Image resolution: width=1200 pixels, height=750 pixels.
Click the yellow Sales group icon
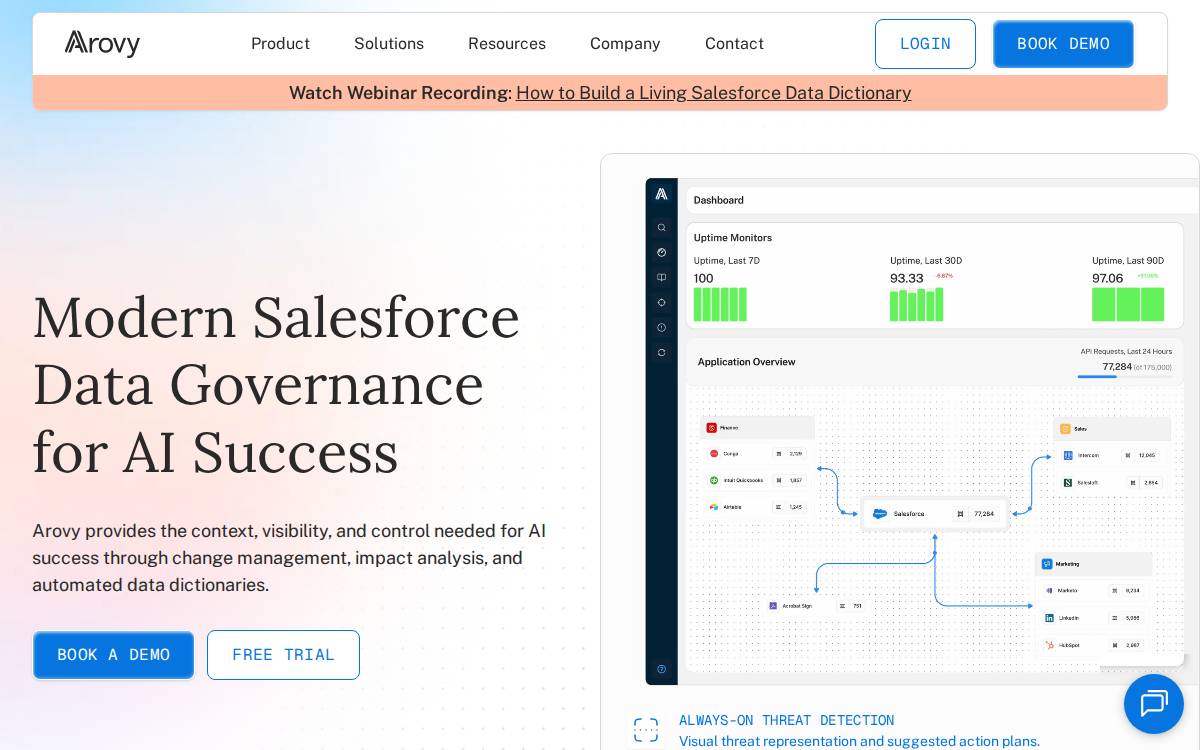1066,429
